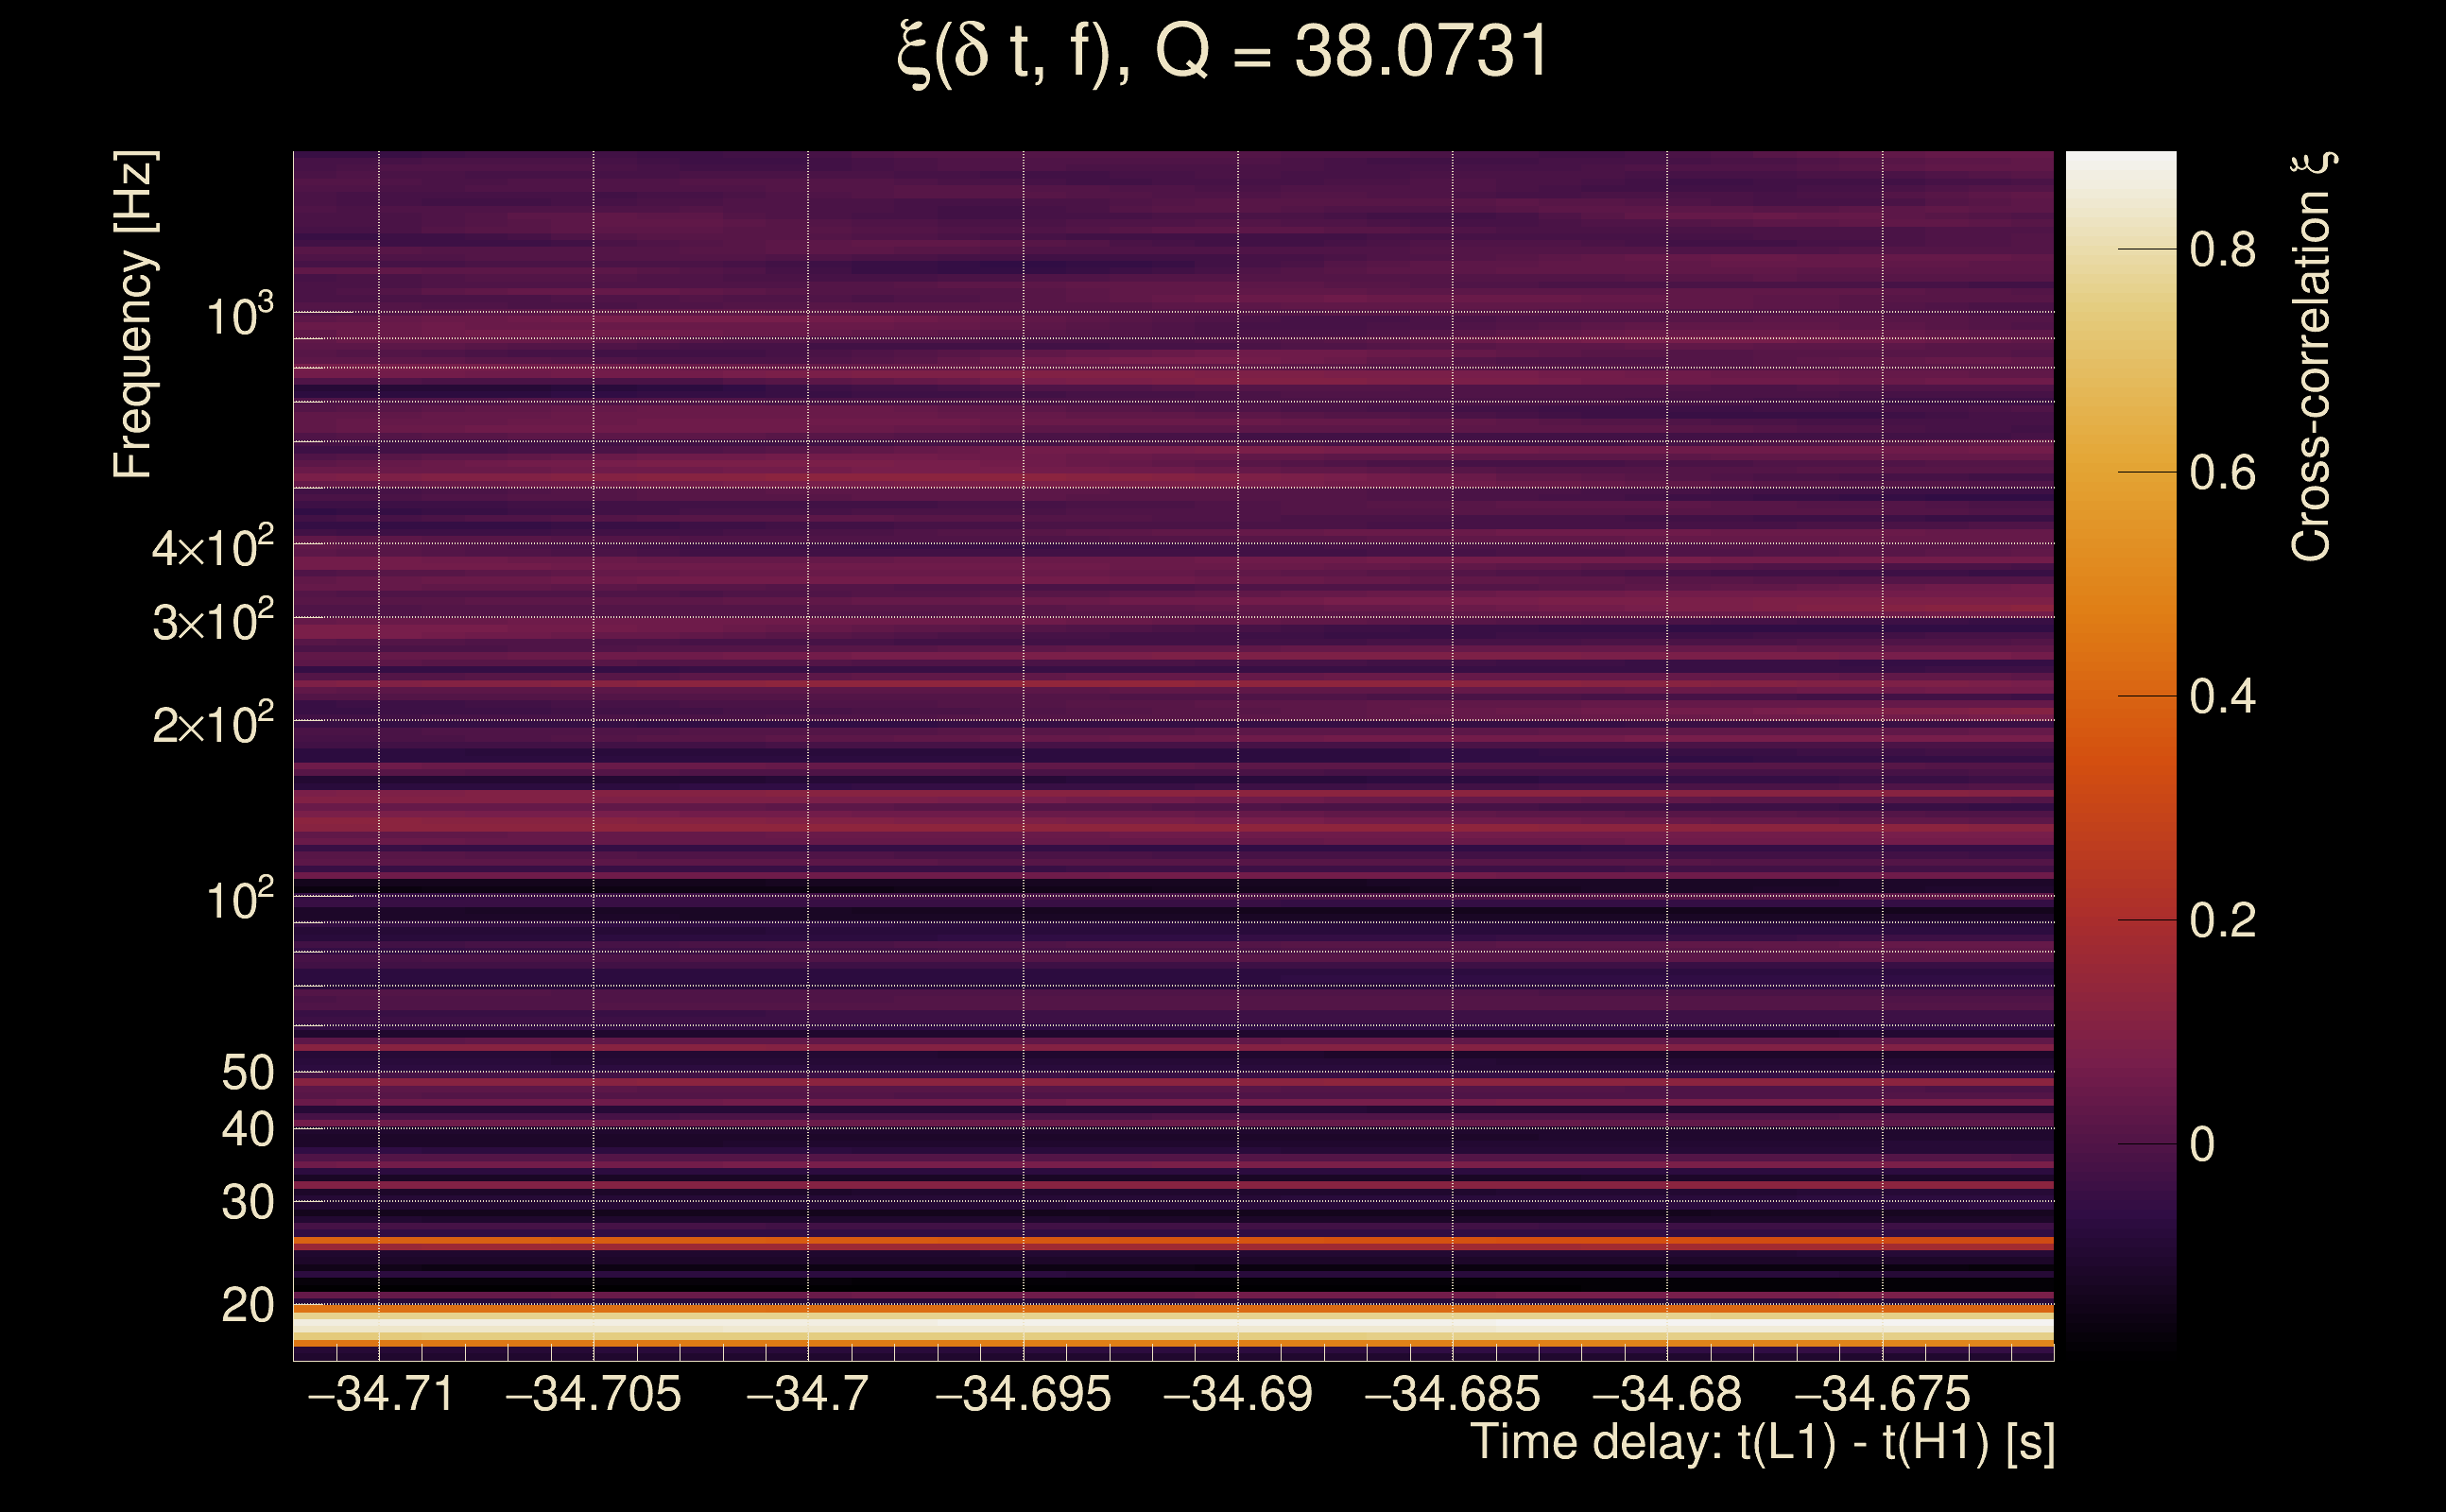Click the Cross-correlation ξ colorbar label

click(x=2311, y=357)
